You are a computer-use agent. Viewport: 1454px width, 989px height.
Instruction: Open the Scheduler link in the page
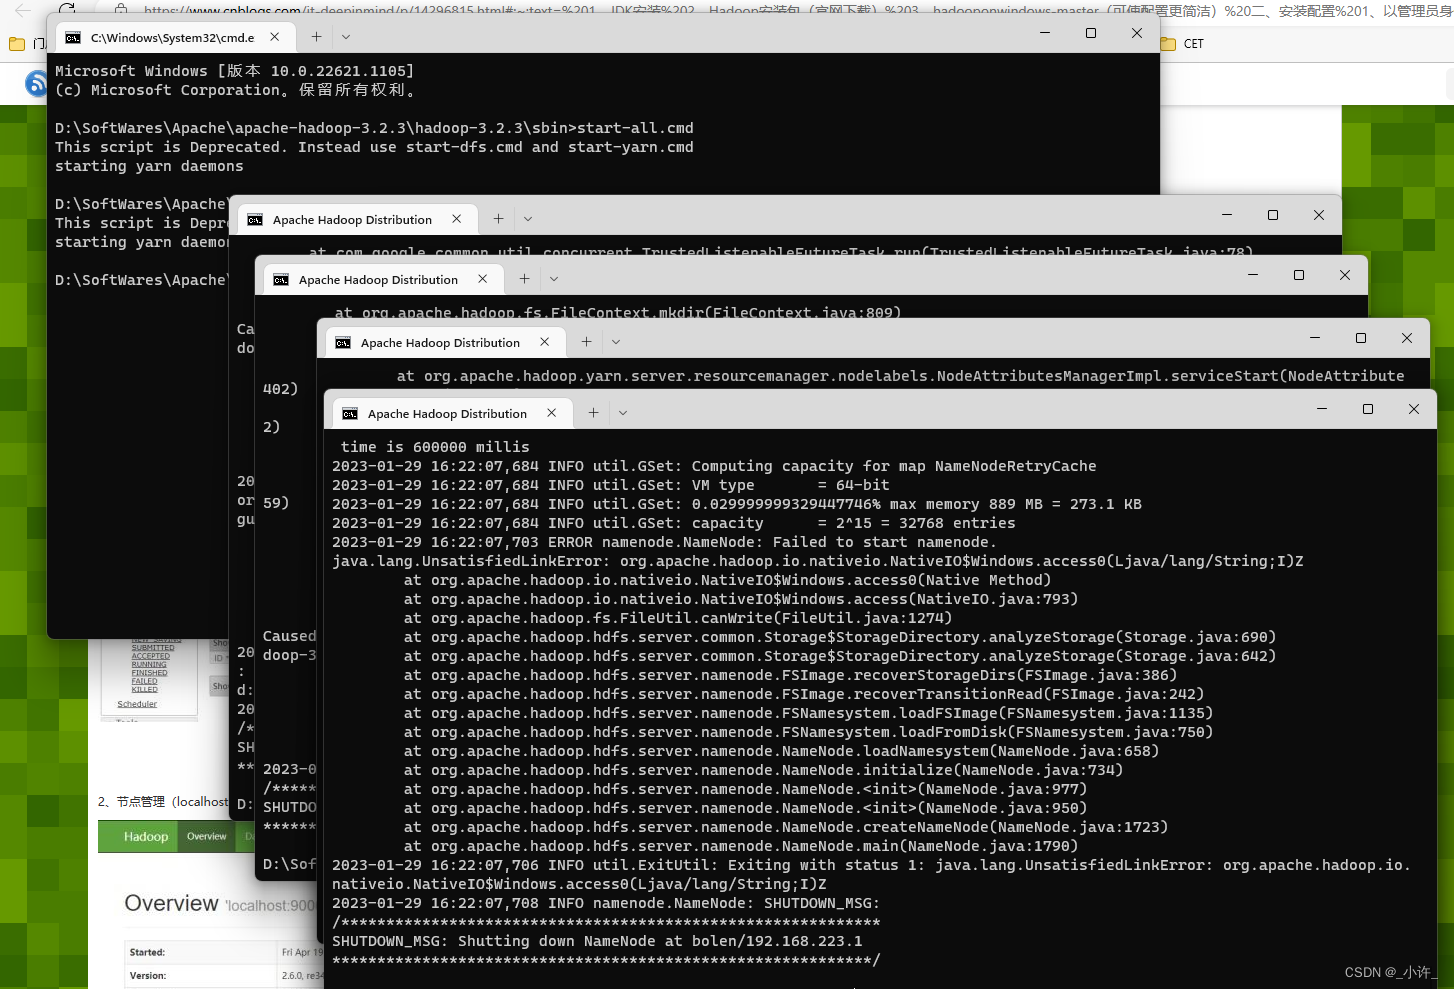click(137, 704)
